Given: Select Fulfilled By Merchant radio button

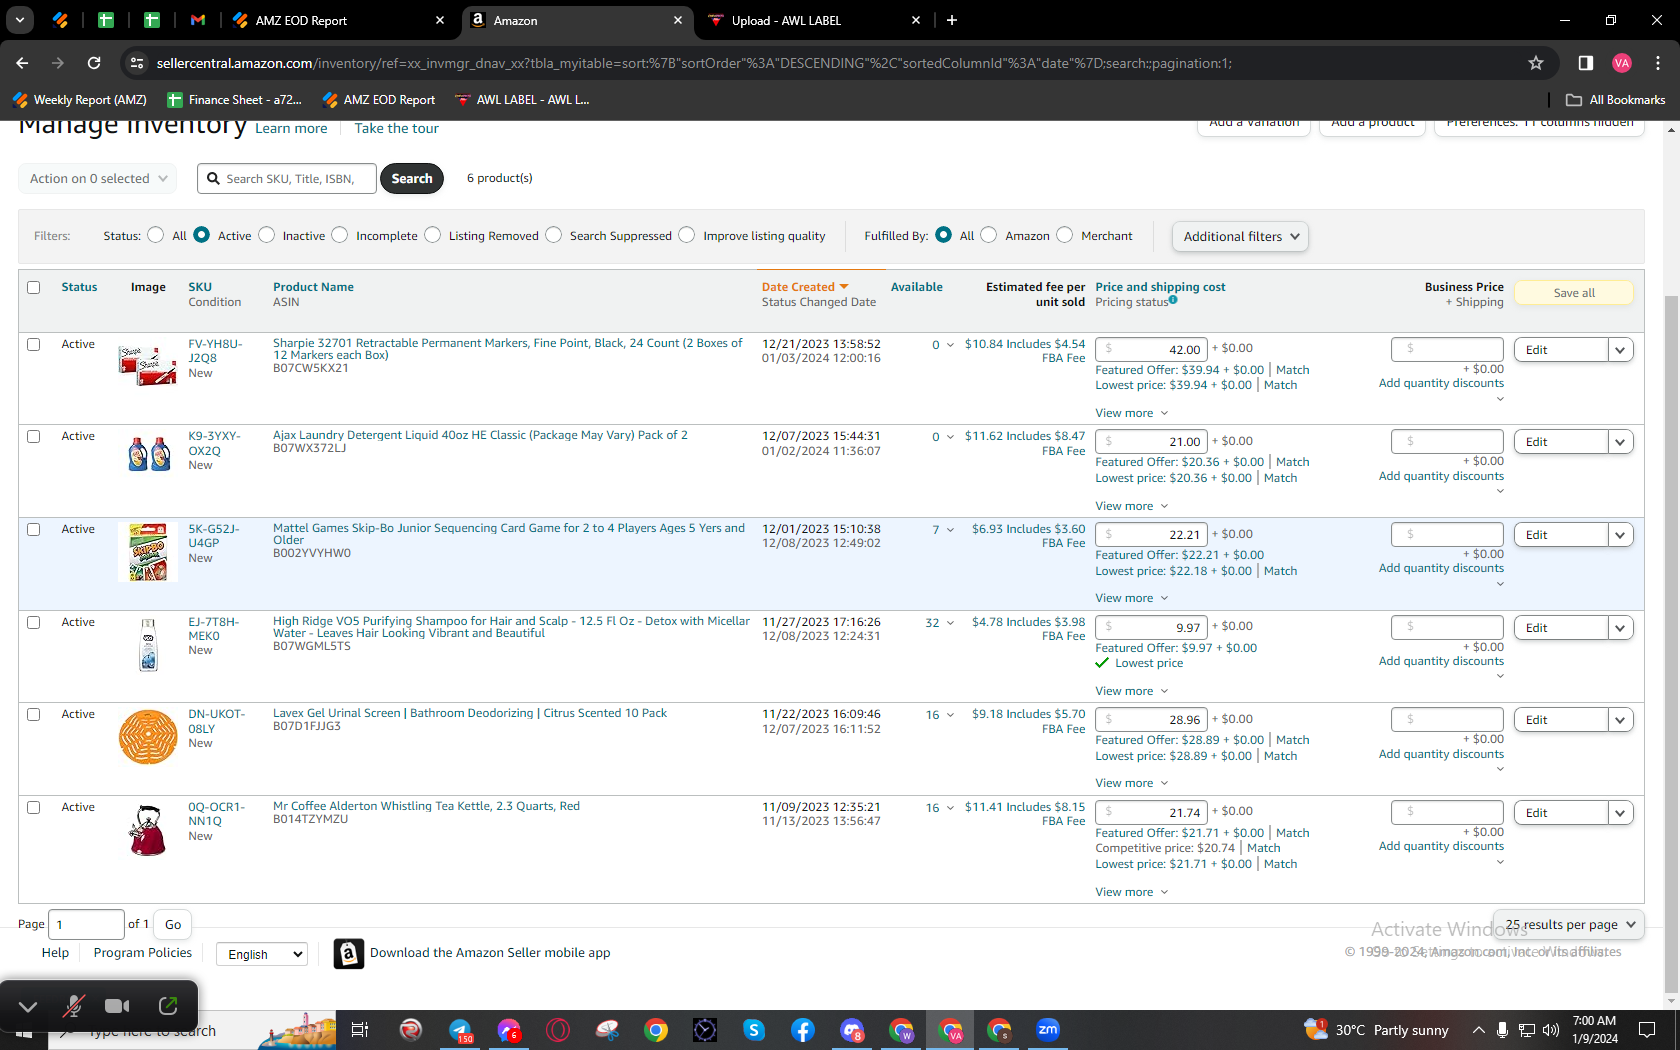Looking at the screenshot, I should coord(1064,235).
